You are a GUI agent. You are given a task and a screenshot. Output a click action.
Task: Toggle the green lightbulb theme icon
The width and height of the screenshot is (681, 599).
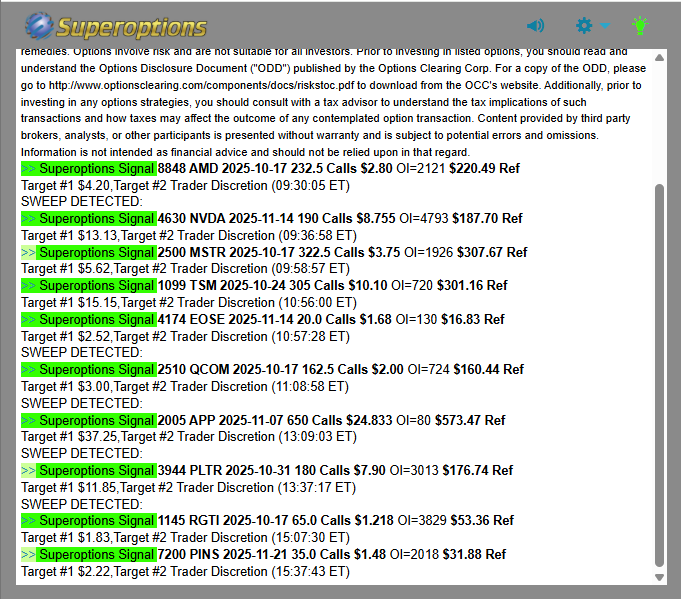[x=640, y=25]
